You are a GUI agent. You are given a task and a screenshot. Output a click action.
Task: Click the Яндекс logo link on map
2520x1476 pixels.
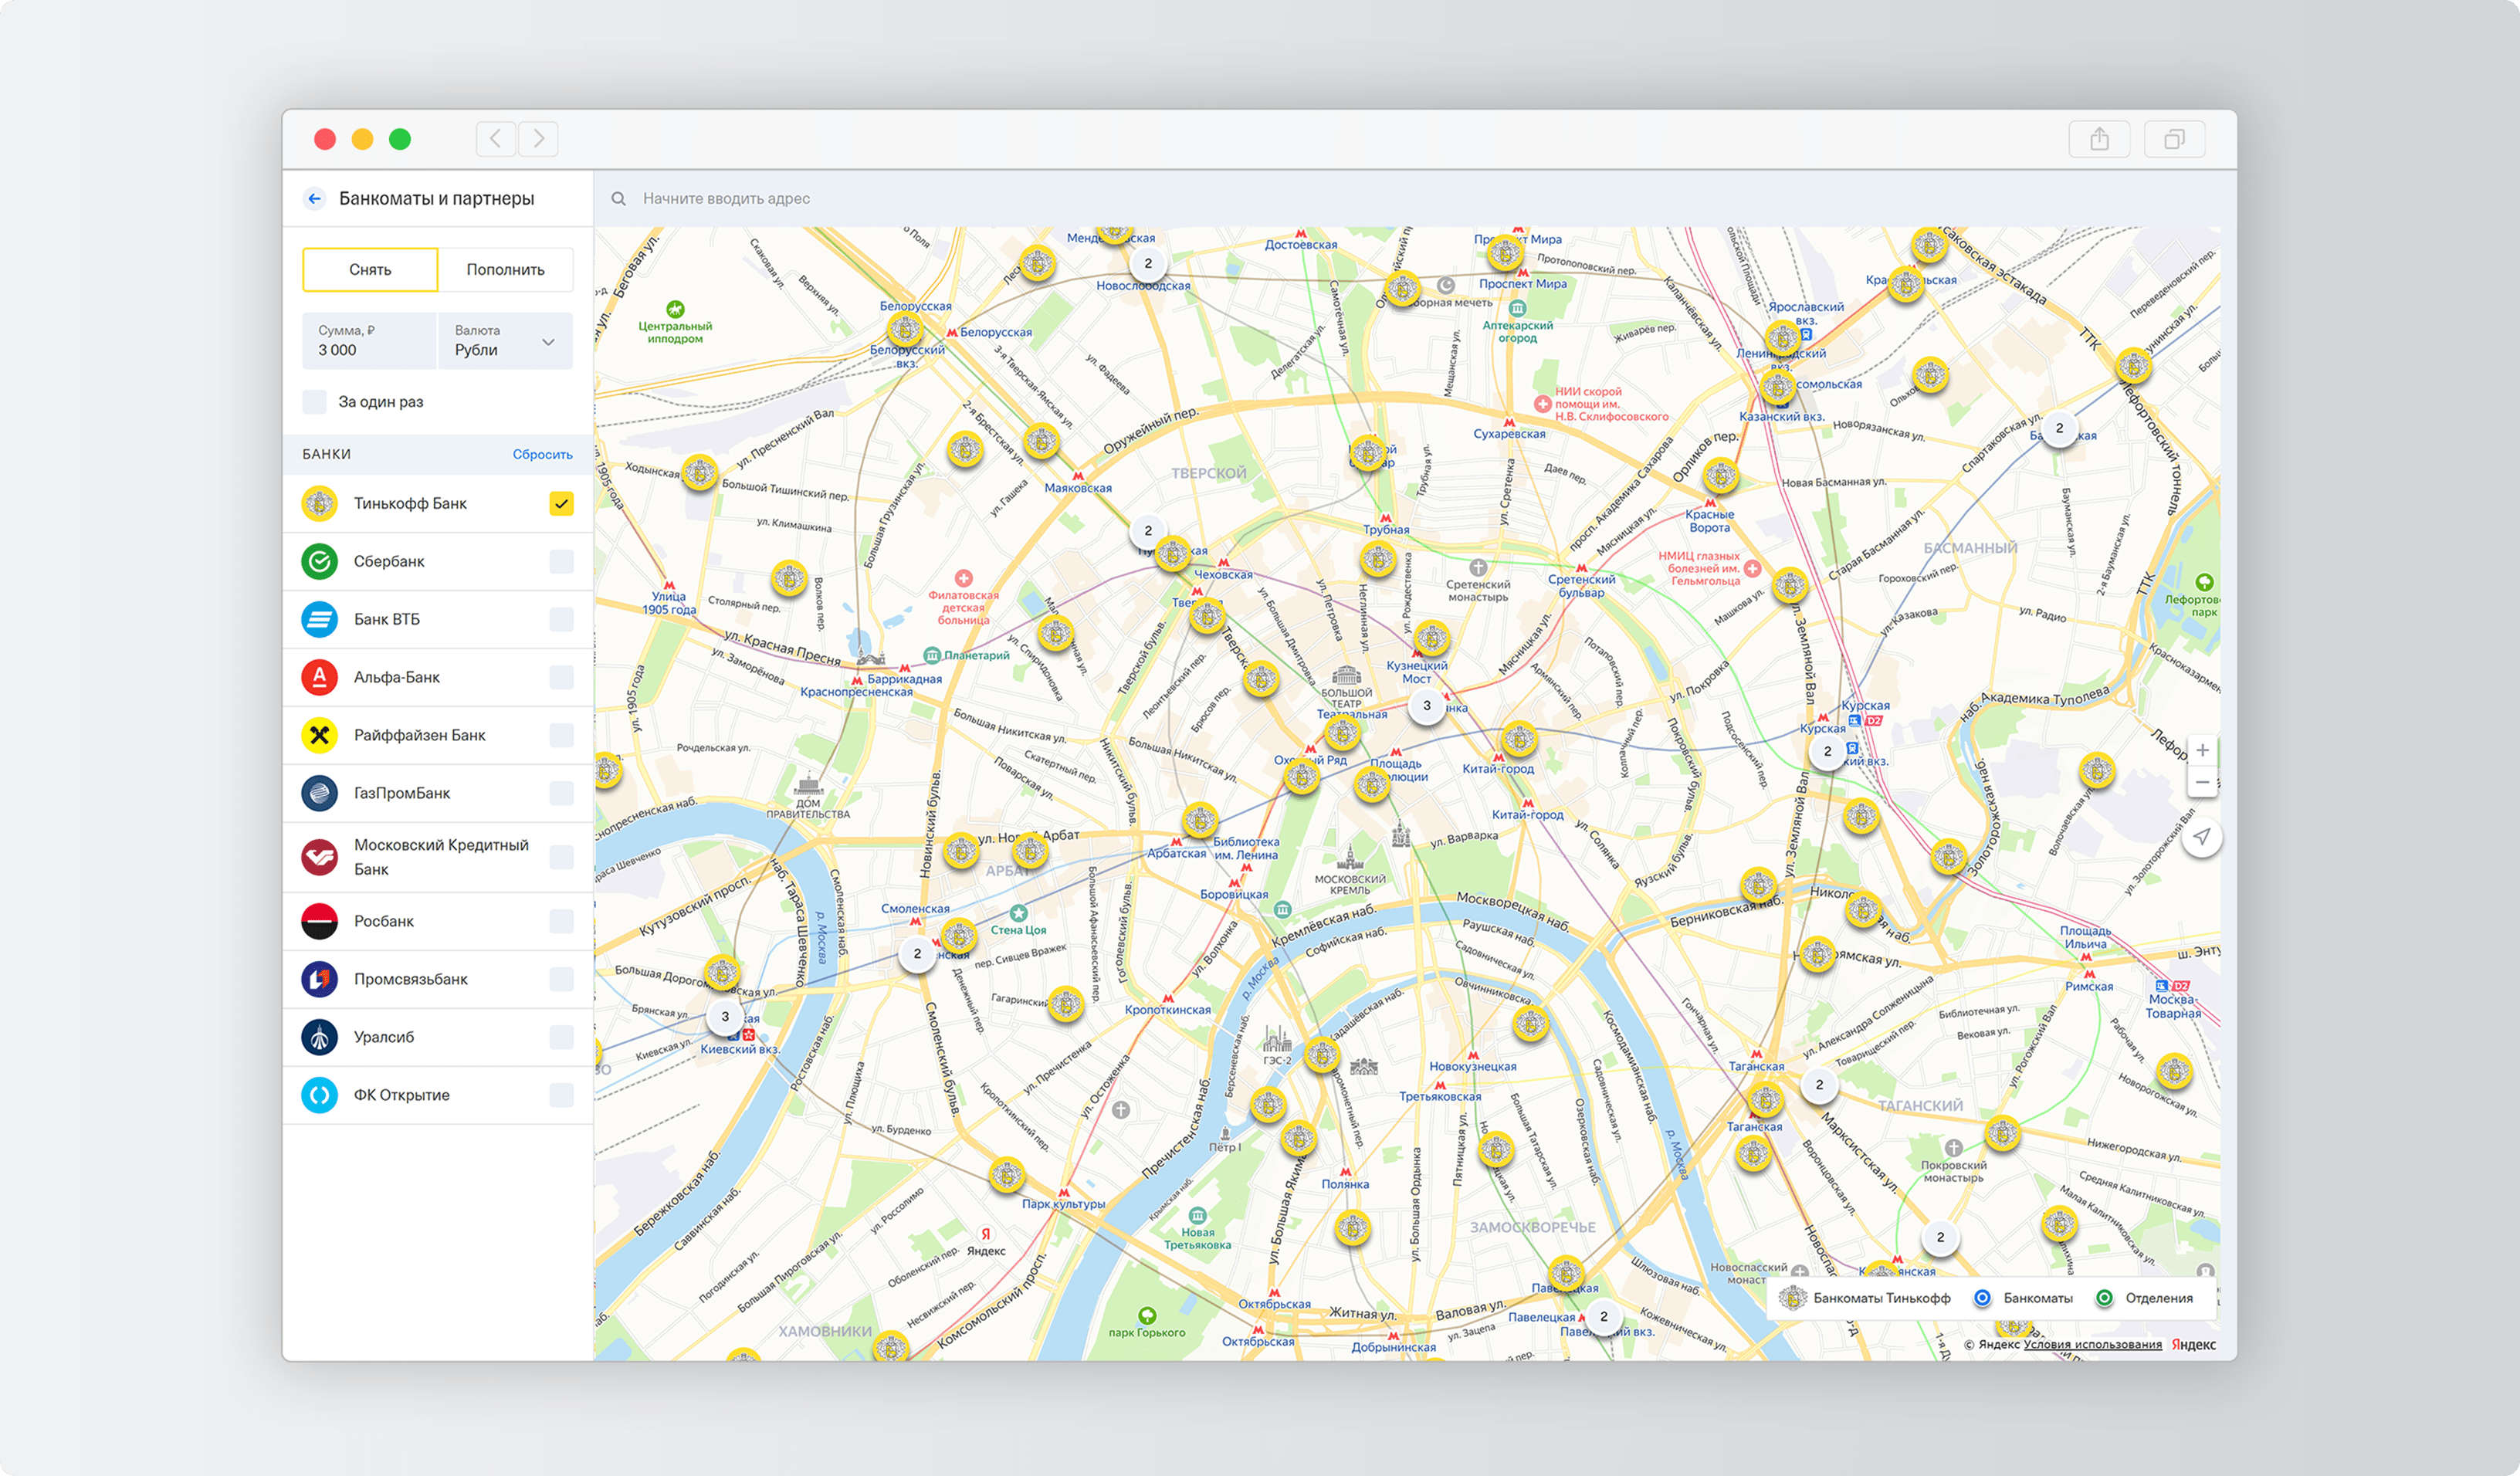click(x=2193, y=1344)
